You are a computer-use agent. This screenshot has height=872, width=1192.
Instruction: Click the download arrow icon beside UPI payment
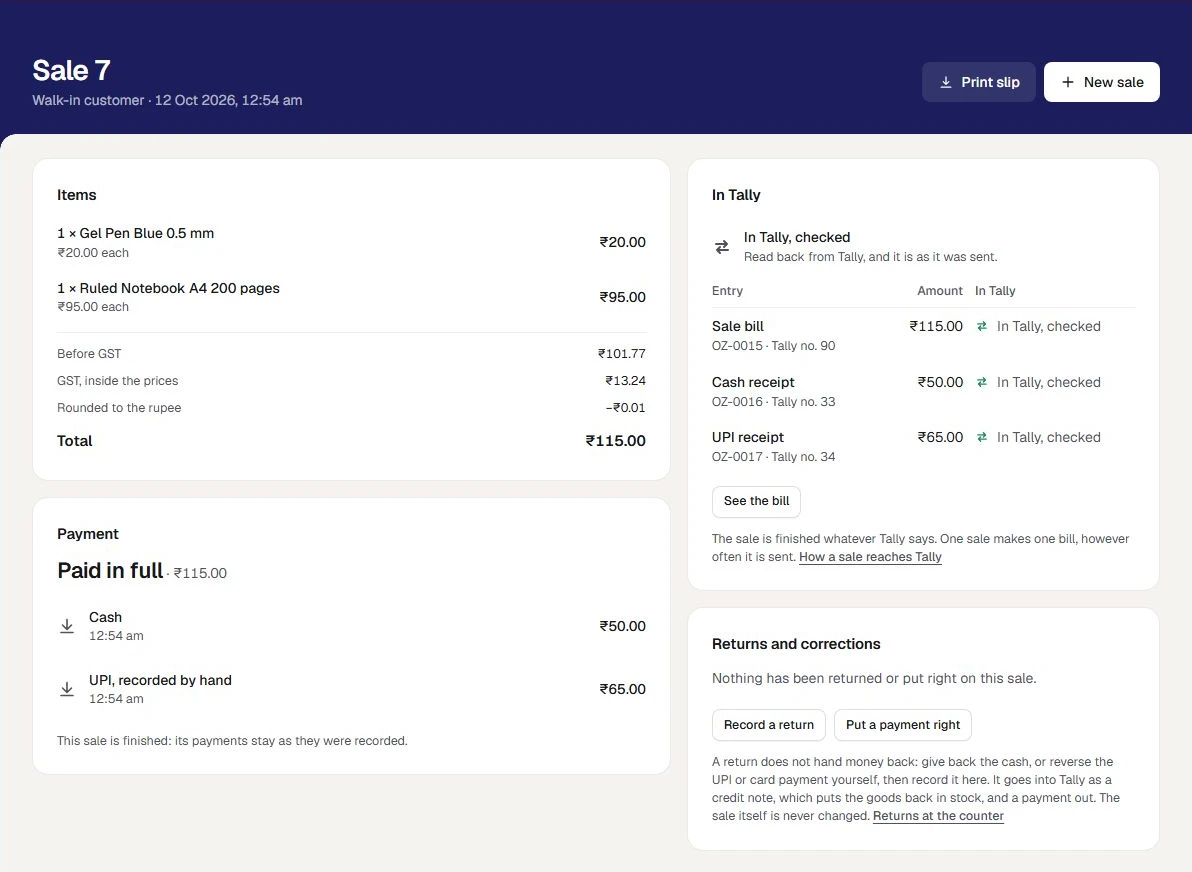pos(67,689)
